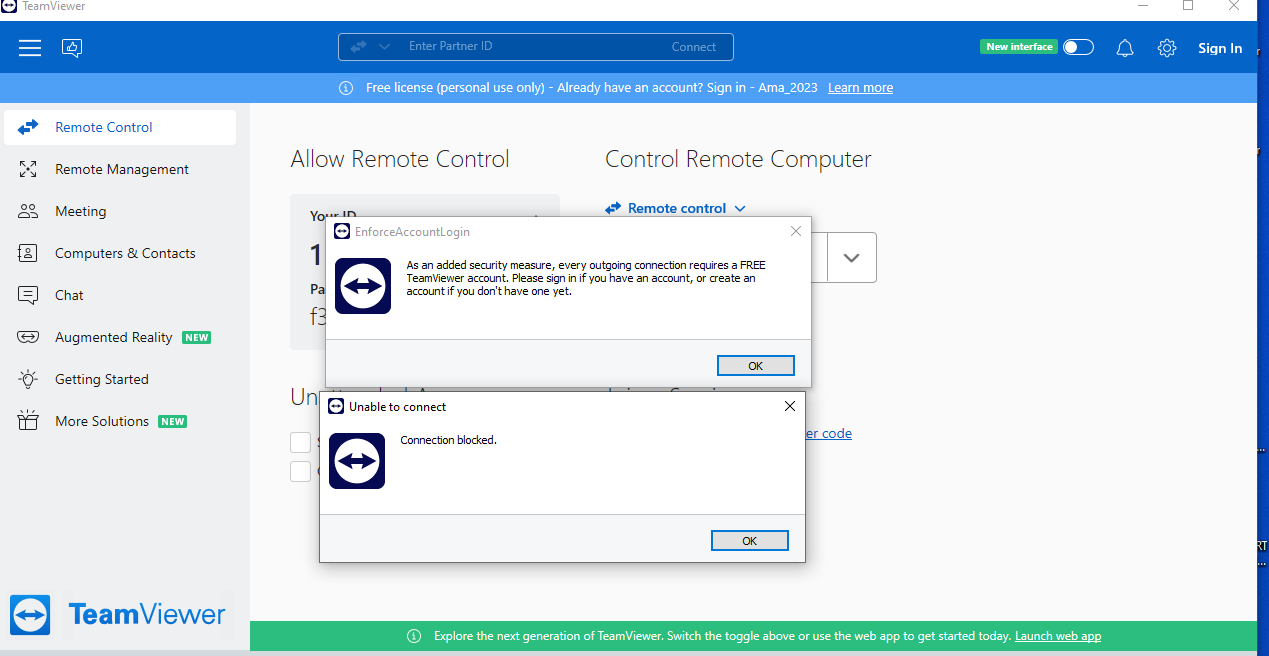Maximize the TeamViewer window

pyautogui.click(x=1188, y=6)
